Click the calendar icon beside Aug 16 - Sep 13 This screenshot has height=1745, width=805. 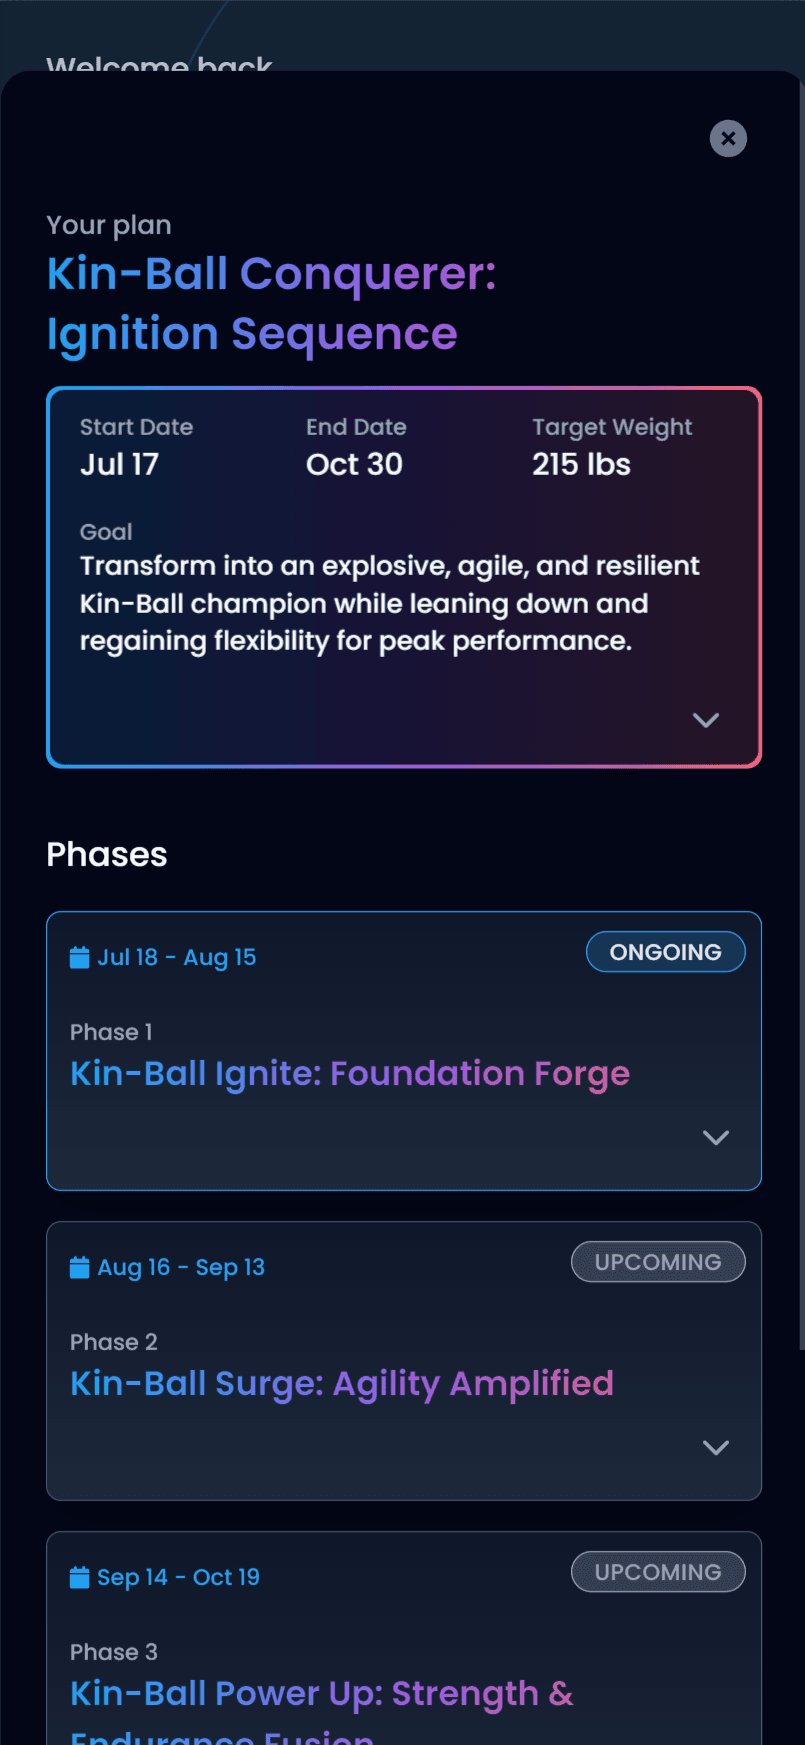pyautogui.click(x=79, y=1268)
